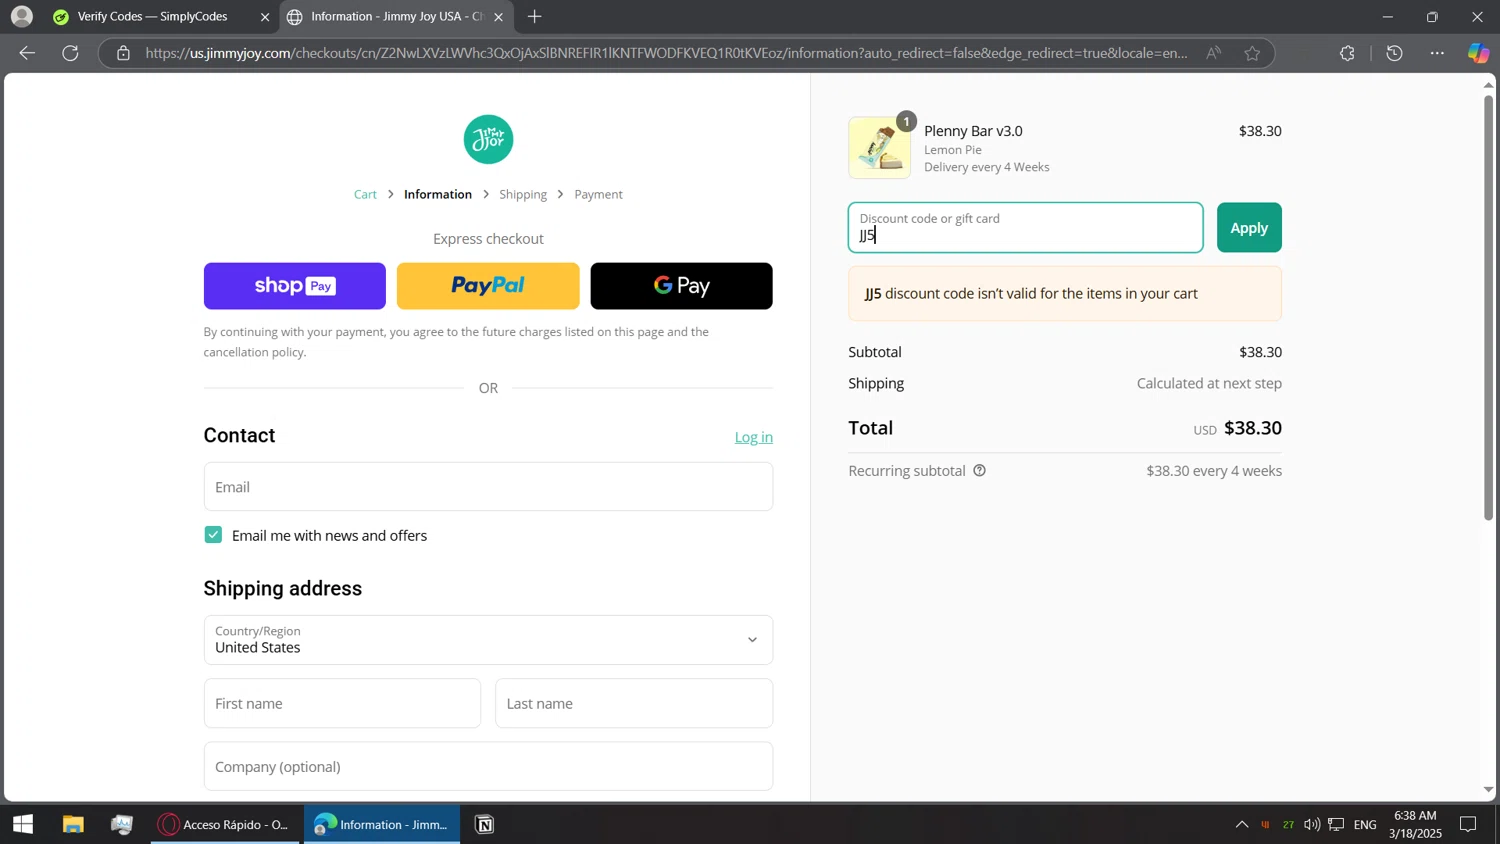Focus the Last name field

click(x=634, y=704)
